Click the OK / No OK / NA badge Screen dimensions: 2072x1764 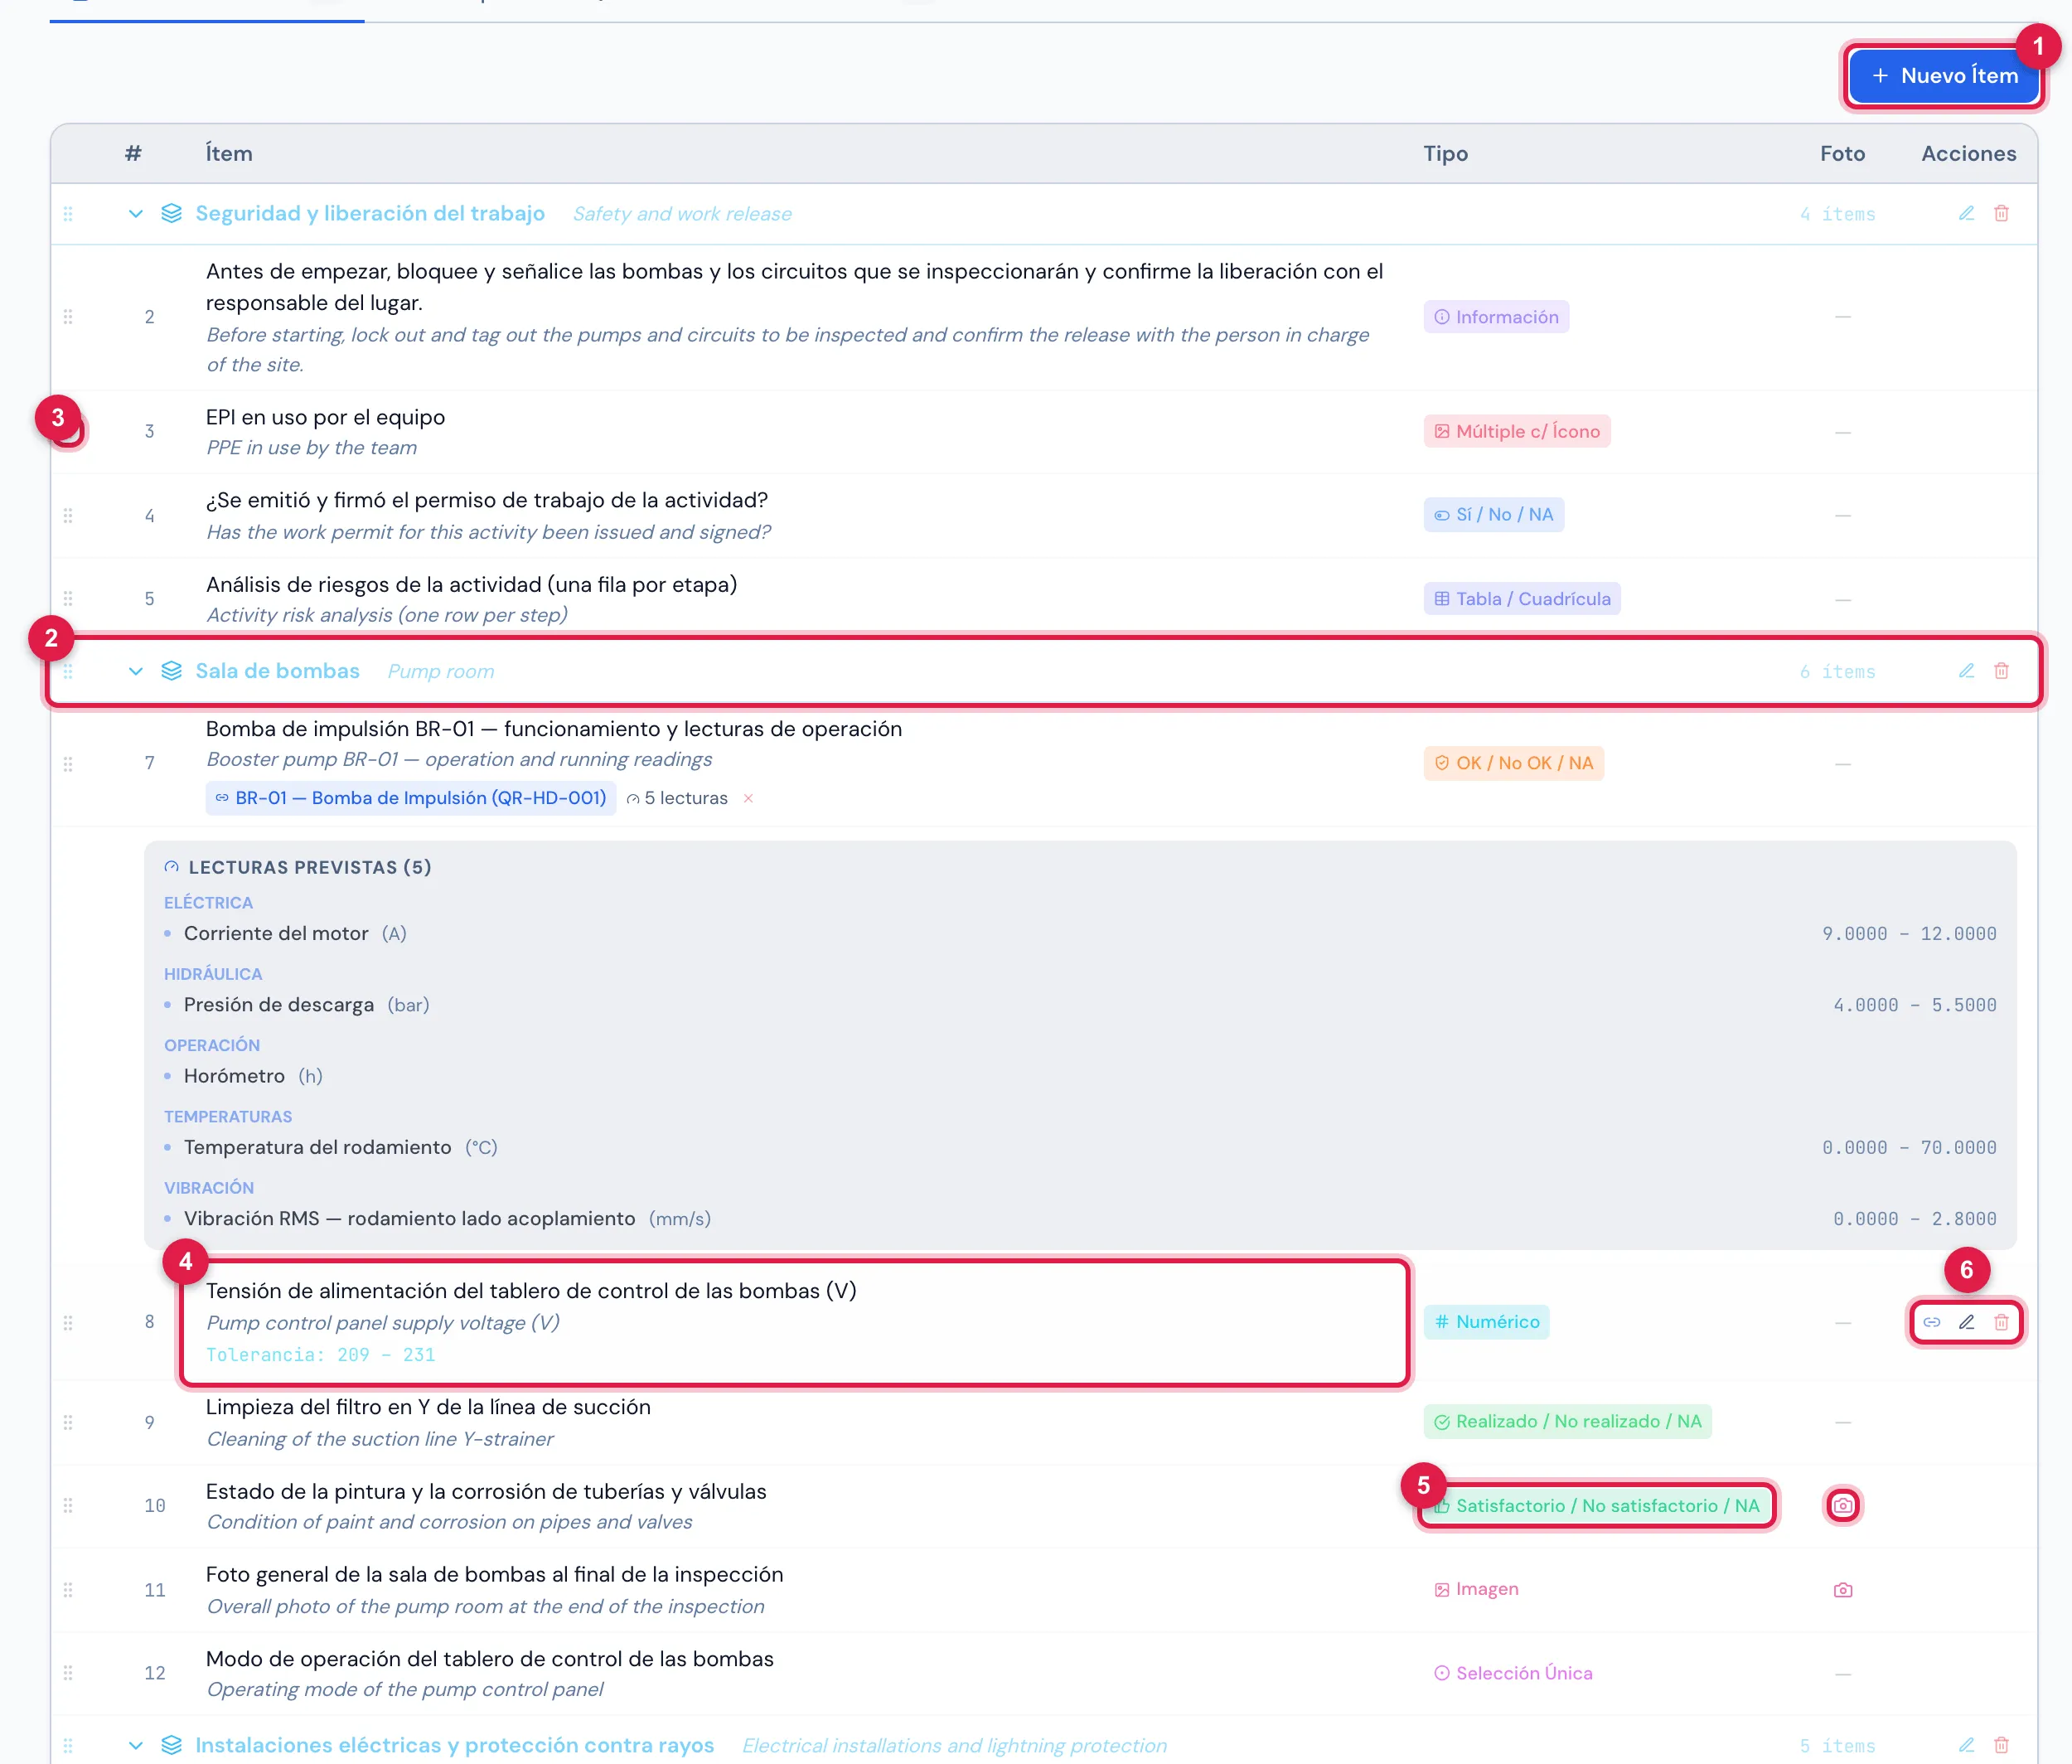coord(1514,763)
